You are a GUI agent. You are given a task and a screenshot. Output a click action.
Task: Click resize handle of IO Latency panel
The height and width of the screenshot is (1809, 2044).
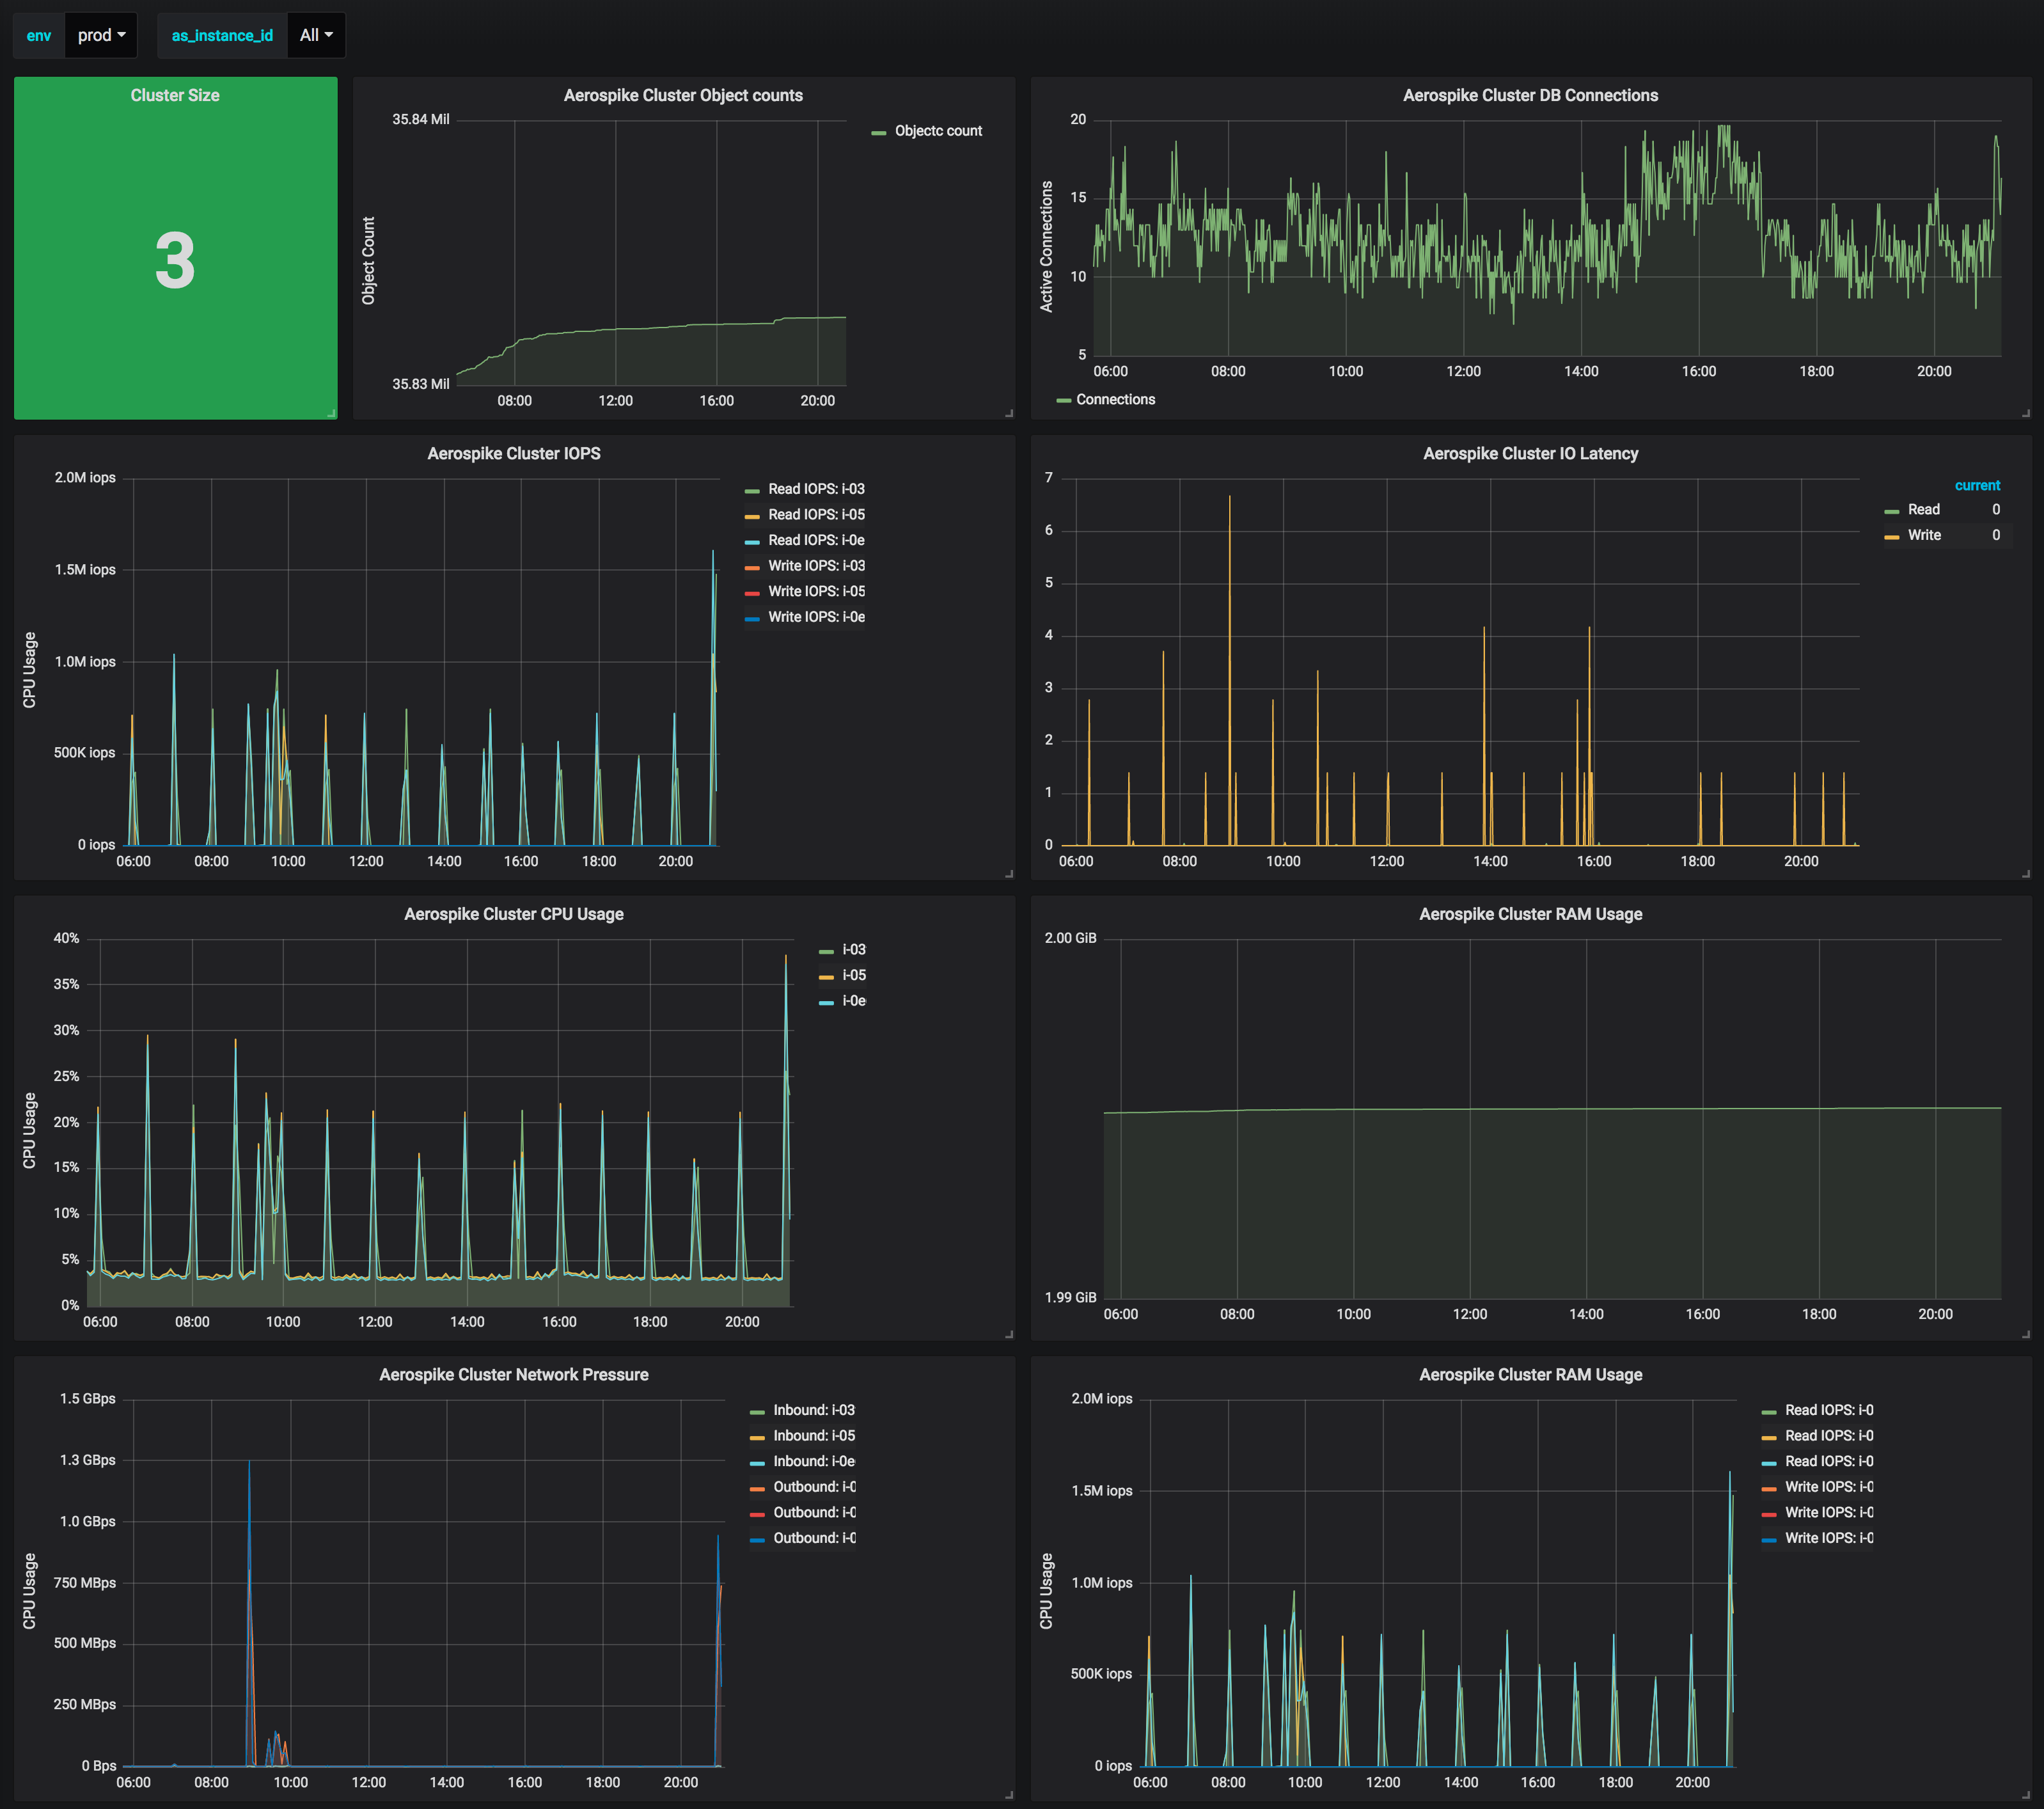[2026, 874]
